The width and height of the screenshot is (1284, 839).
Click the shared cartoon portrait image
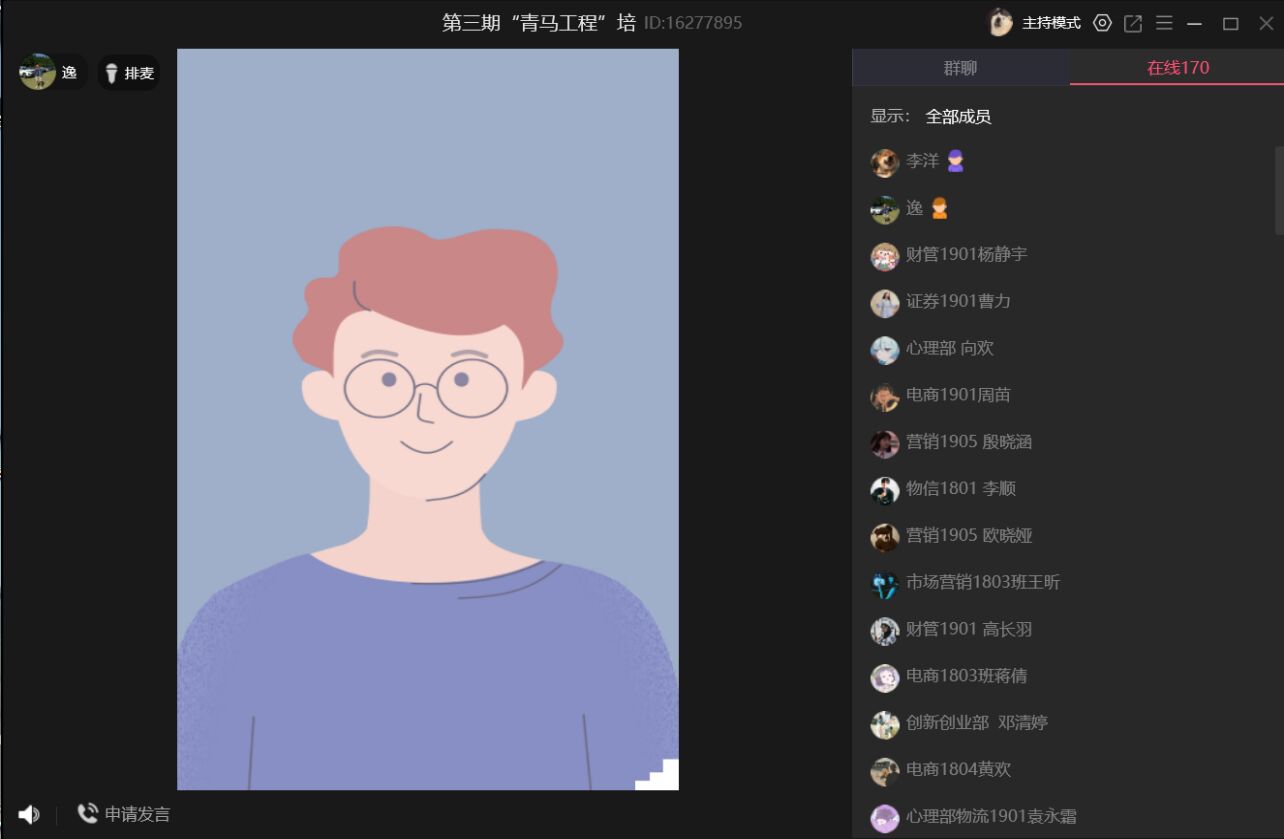point(428,419)
